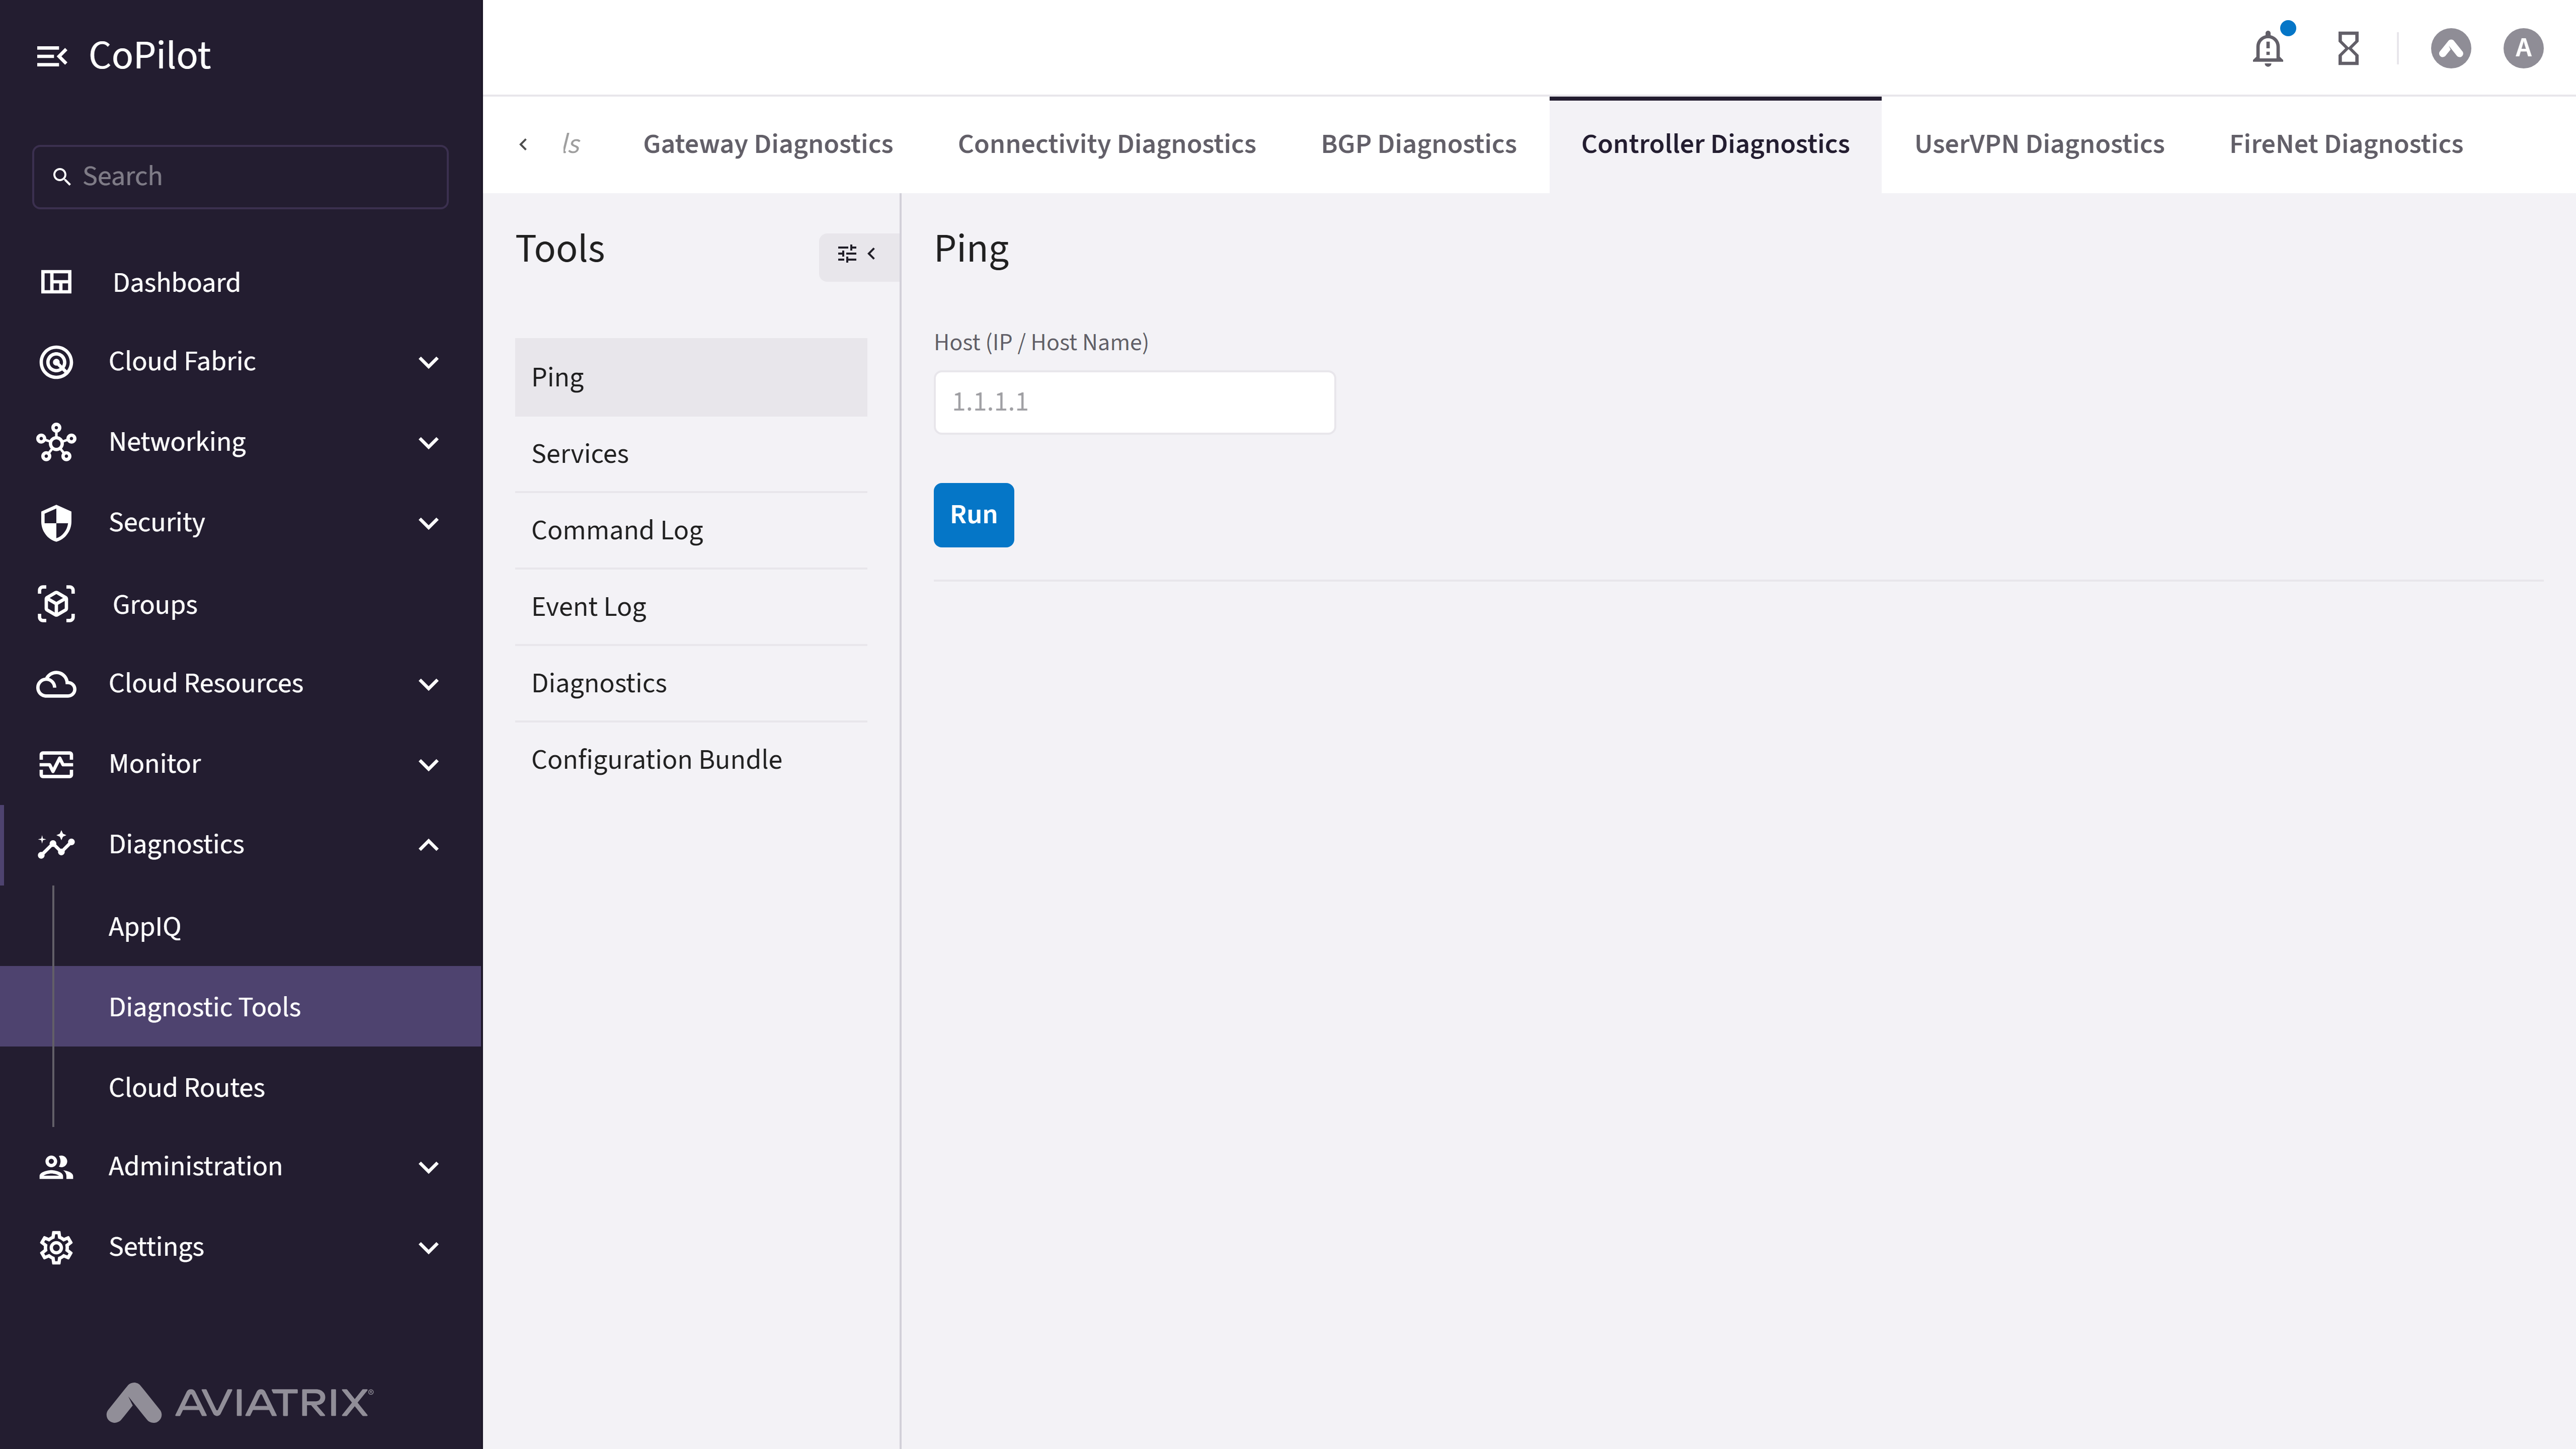Click the Security shield icon

coord(56,522)
